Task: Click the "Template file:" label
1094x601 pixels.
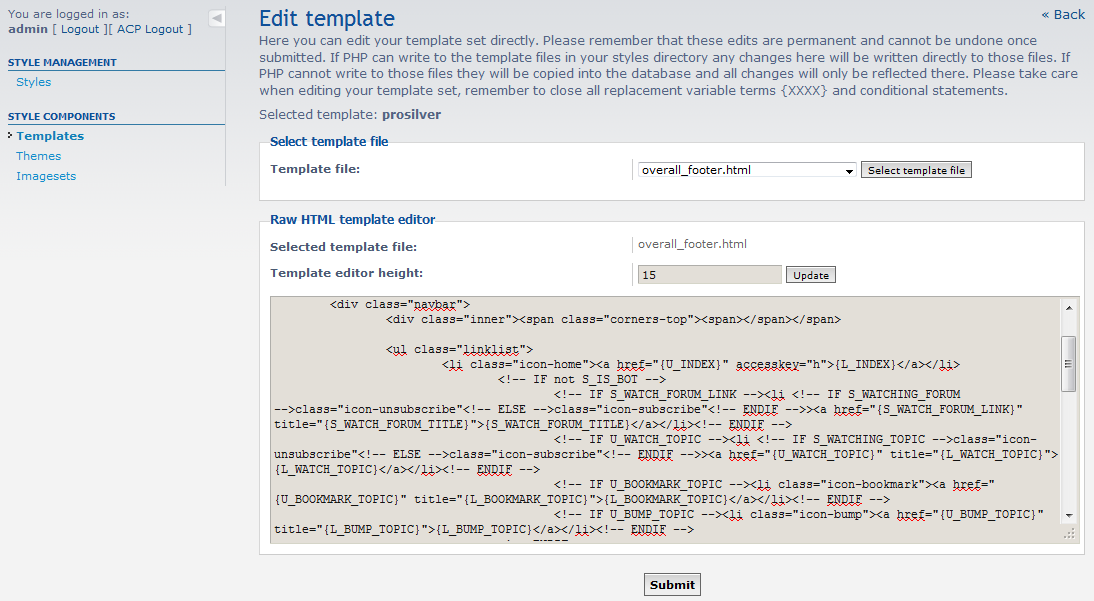Action: coord(315,169)
